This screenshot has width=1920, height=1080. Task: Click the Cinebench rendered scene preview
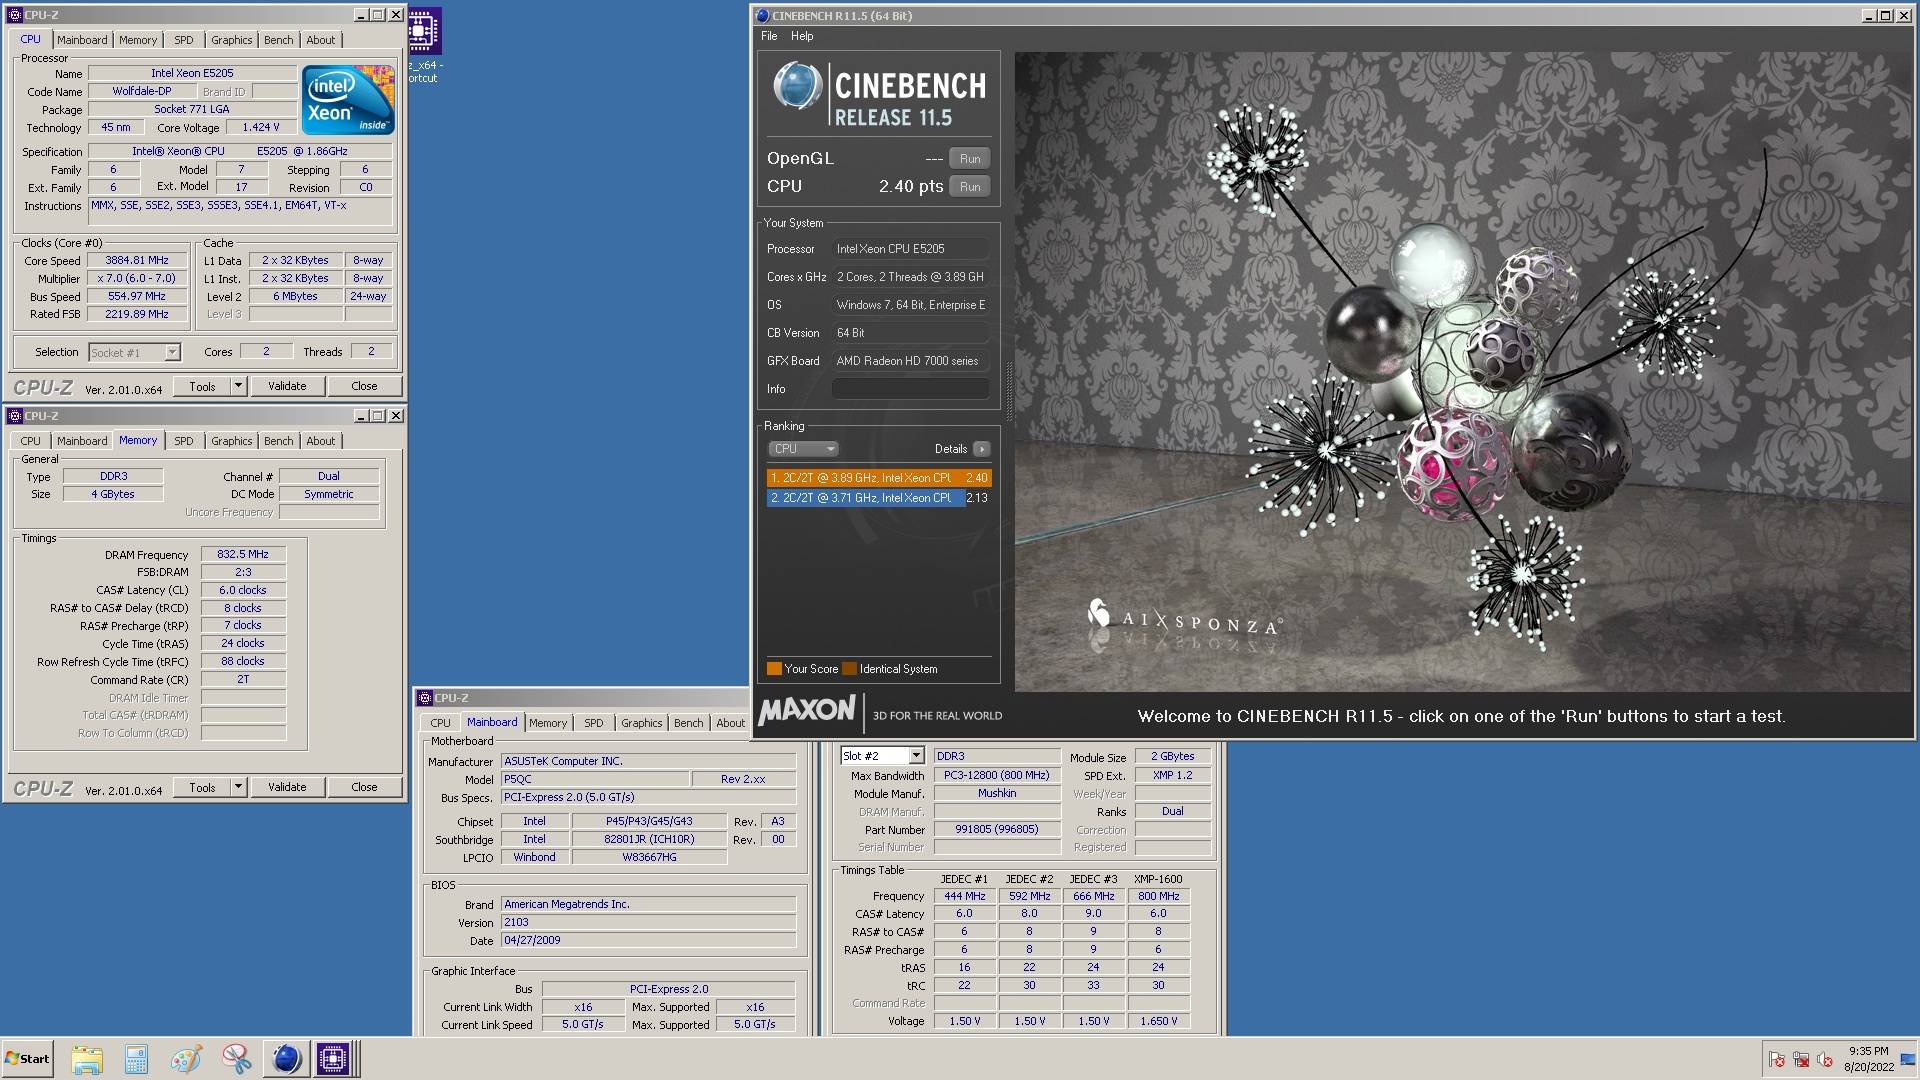(x=1463, y=372)
